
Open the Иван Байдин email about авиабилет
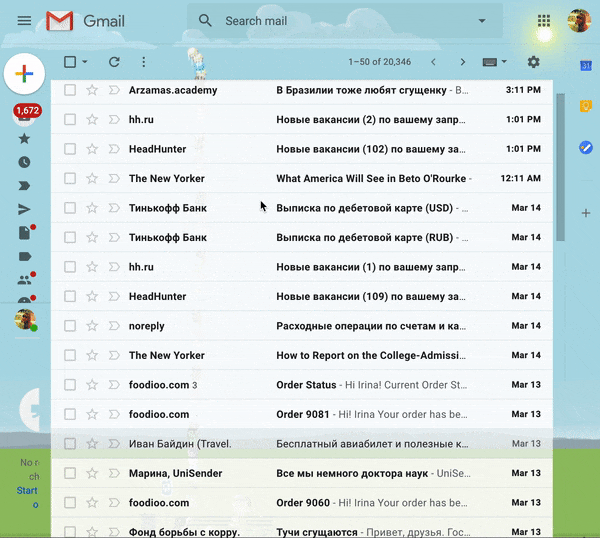pyautogui.click(x=302, y=443)
